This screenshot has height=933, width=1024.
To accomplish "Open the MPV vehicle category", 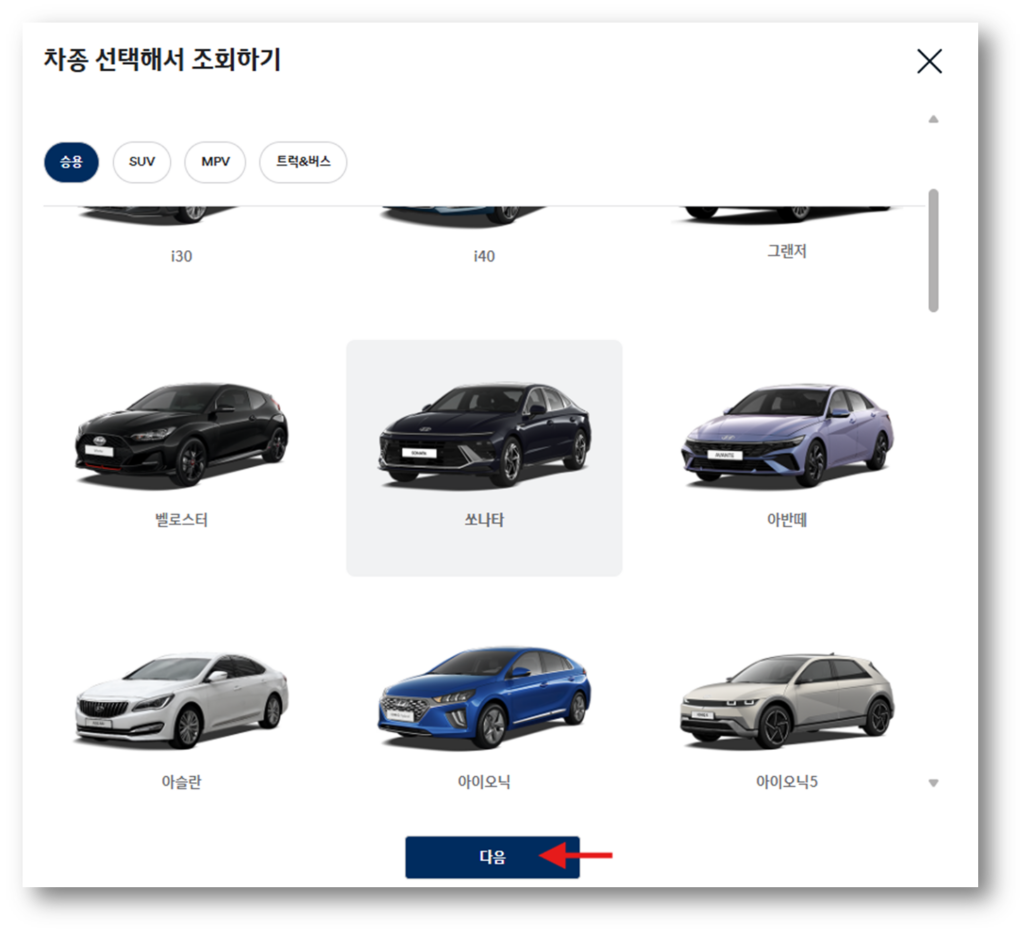I will 215,162.
